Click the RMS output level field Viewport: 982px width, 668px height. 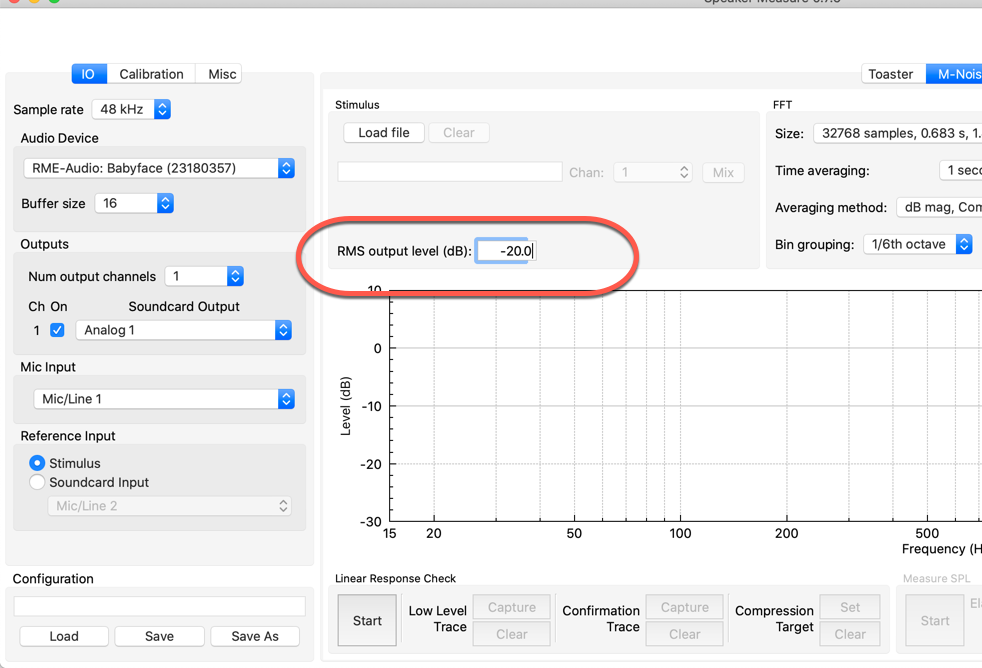click(x=506, y=251)
